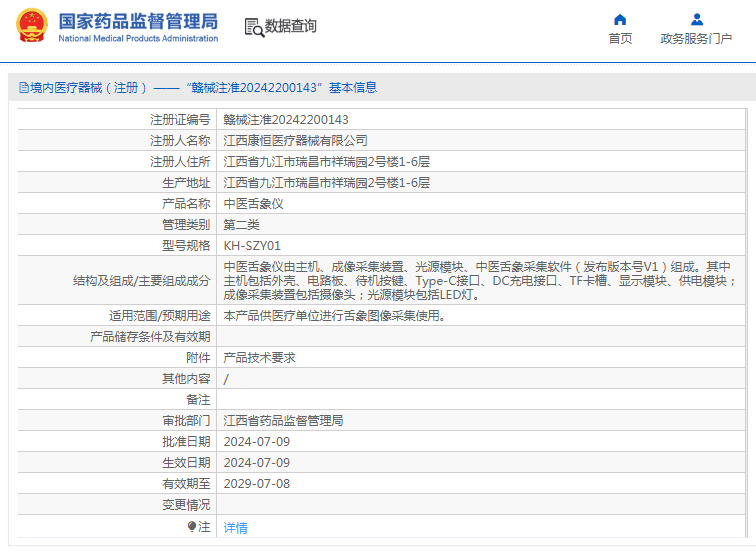Click the 政务服务门户 user icon
This screenshot has height=553, width=756.
697,19
